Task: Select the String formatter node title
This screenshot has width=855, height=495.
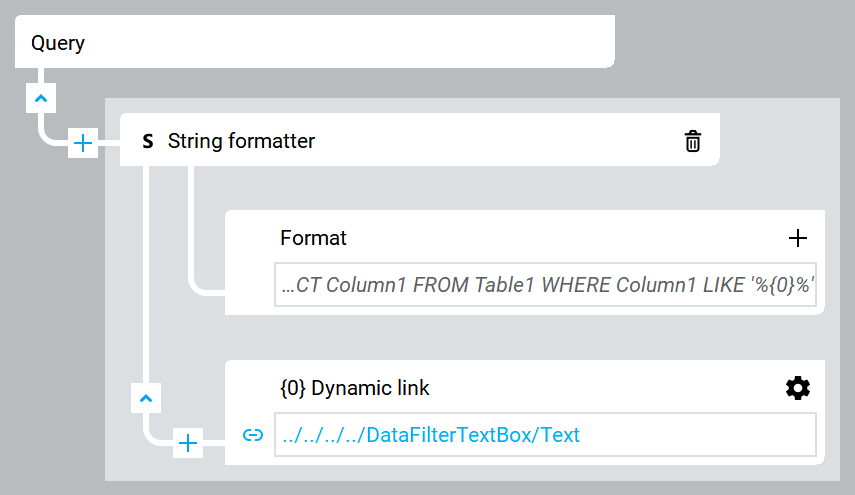Action: pos(241,141)
